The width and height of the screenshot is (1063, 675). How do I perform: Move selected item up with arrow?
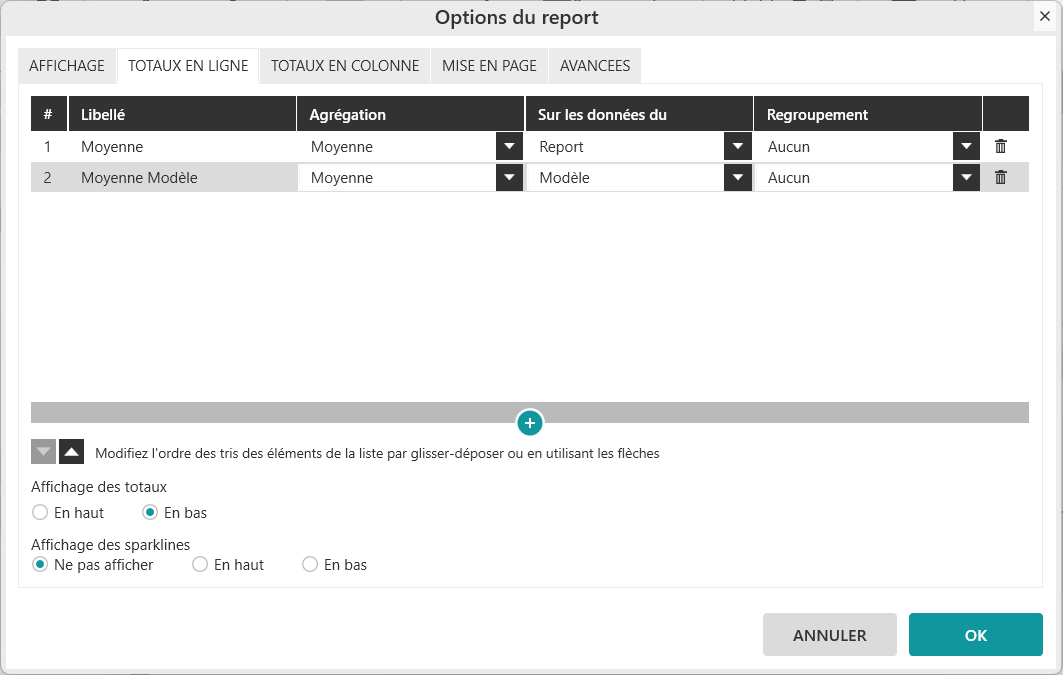pos(71,452)
